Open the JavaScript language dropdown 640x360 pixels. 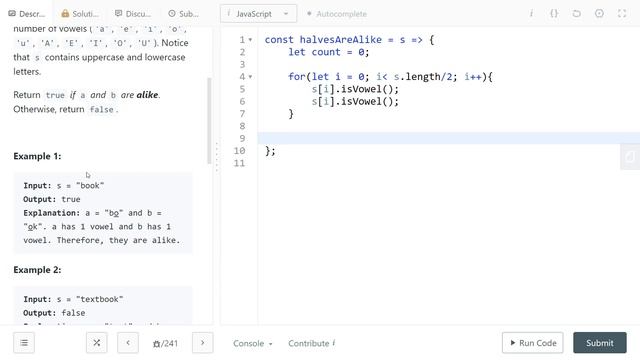[258, 14]
